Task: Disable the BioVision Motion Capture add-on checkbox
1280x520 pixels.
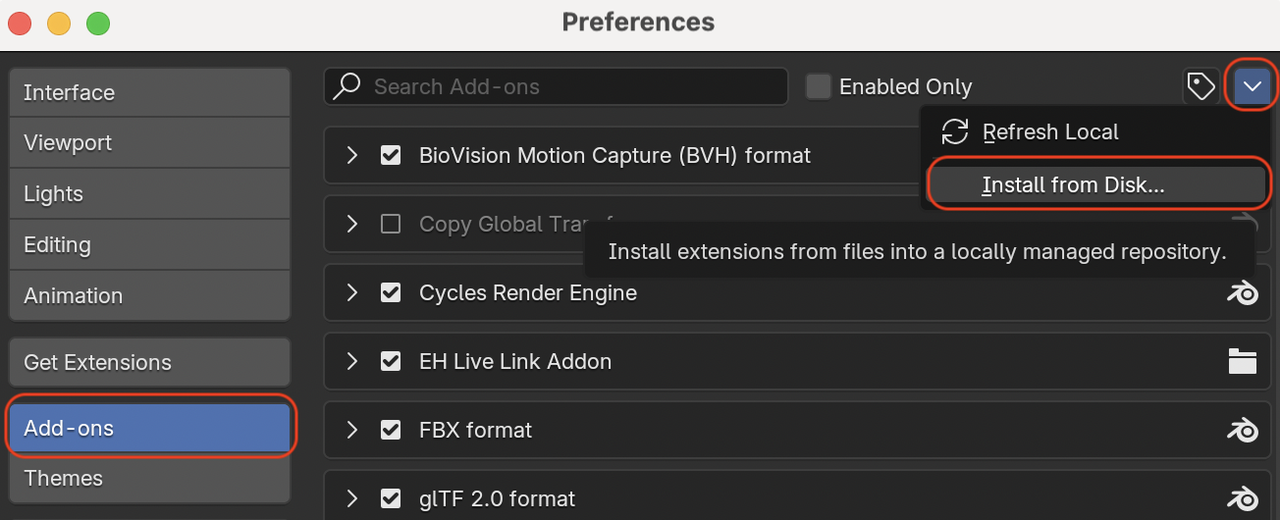Action: 391,156
